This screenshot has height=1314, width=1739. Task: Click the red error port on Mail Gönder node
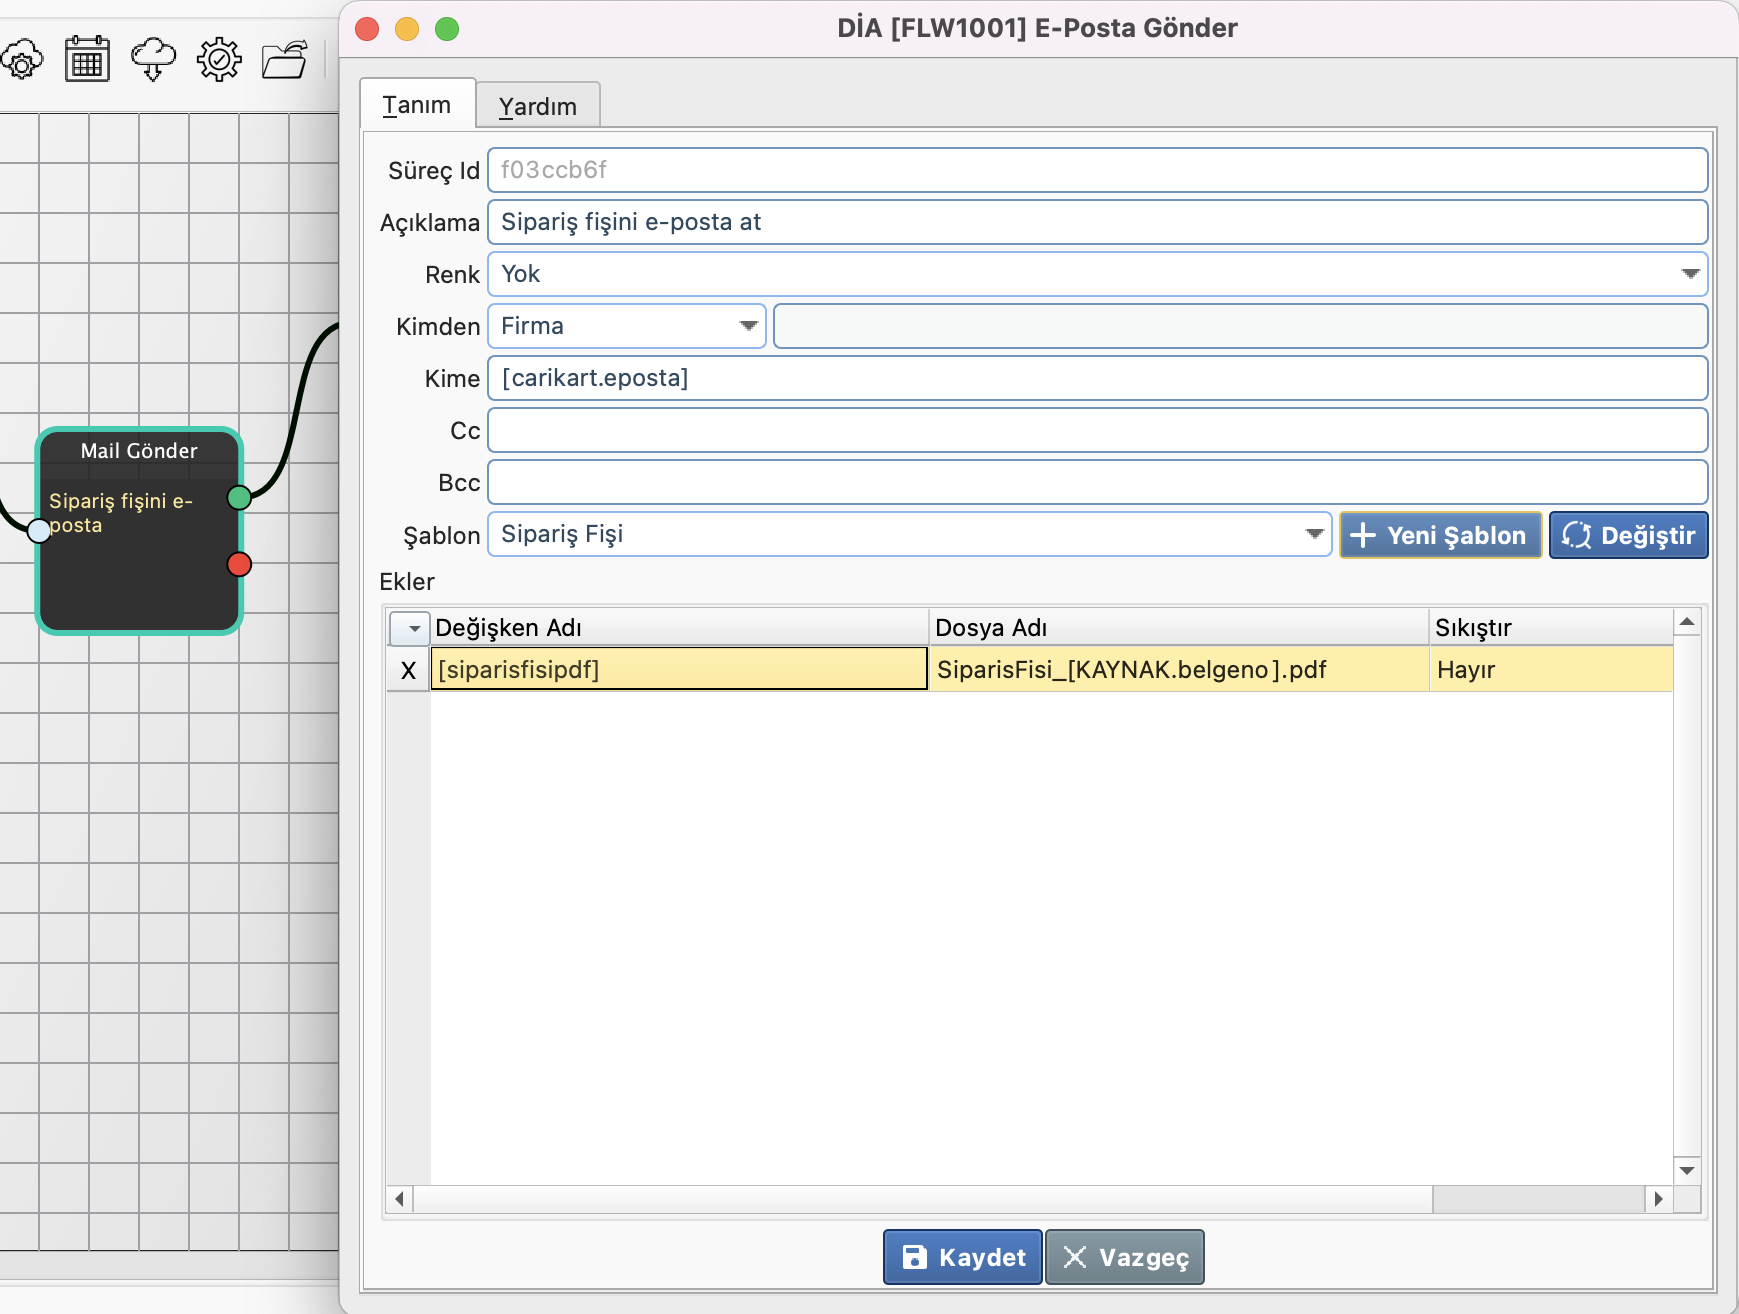coord(239,564)
